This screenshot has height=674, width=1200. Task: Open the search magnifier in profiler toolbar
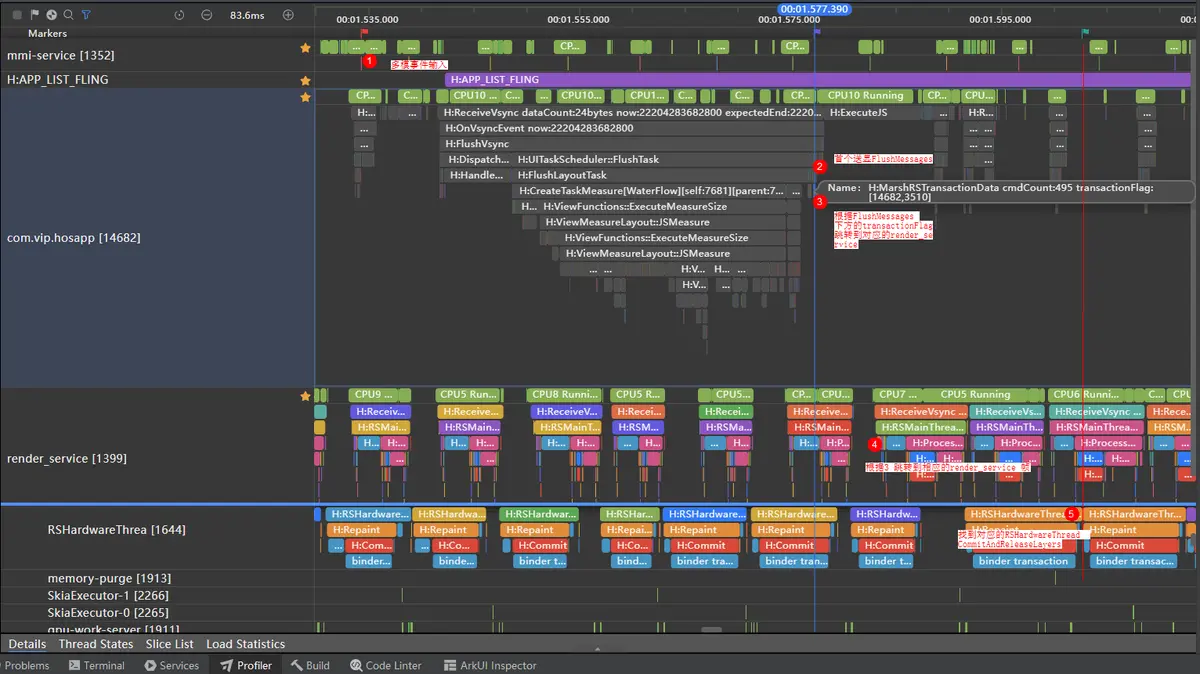[68, 15]
